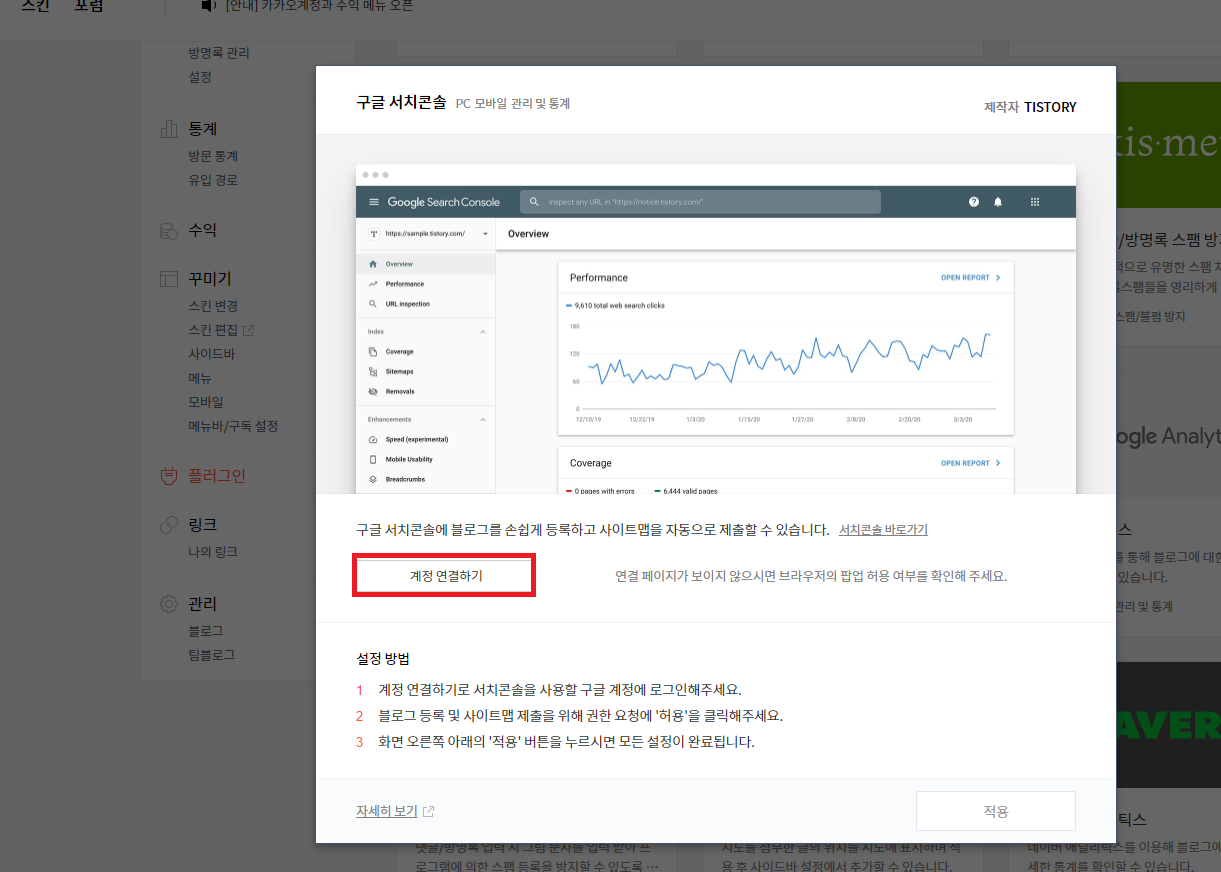1221x872 pixels.
Task: Click the external-link icon beside 자세히 보기
Action: (429, 812)
